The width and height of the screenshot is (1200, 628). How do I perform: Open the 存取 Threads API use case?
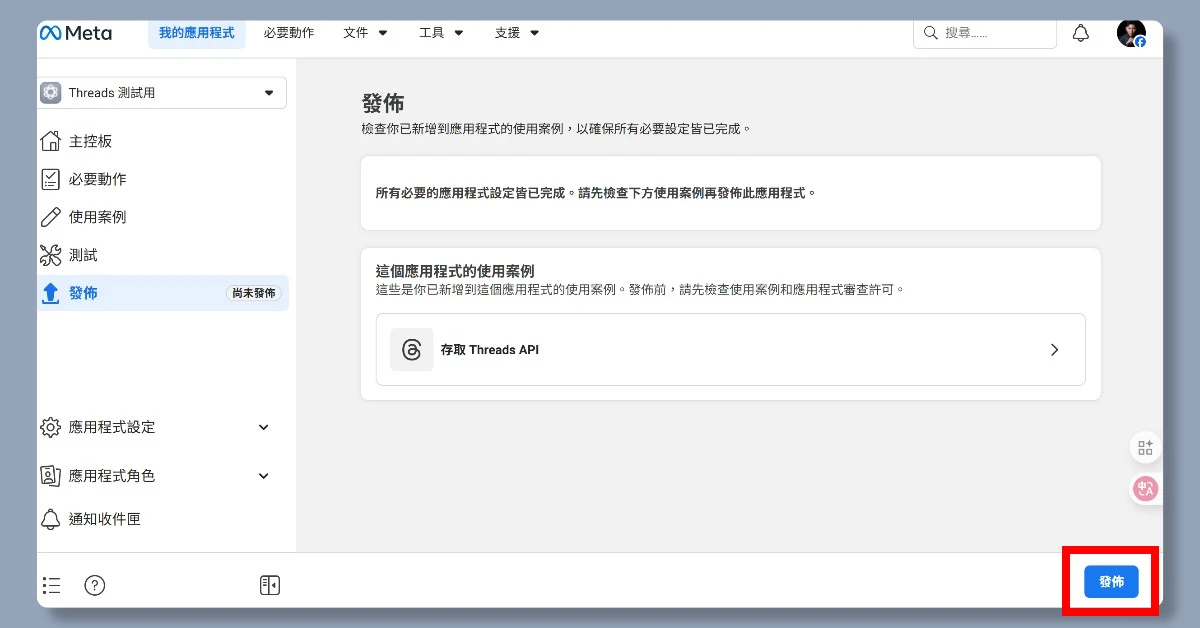point(730,349)
